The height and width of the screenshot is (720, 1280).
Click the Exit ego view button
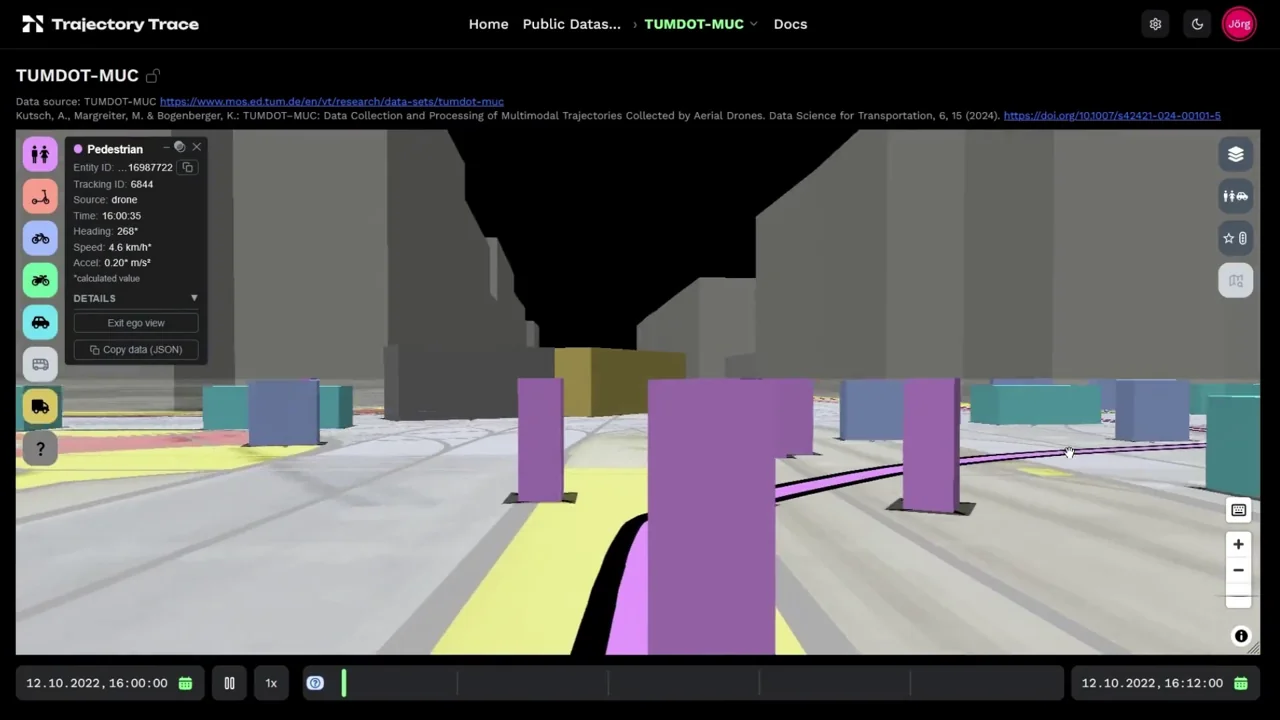pyautogui.click(x=136, y=323)
